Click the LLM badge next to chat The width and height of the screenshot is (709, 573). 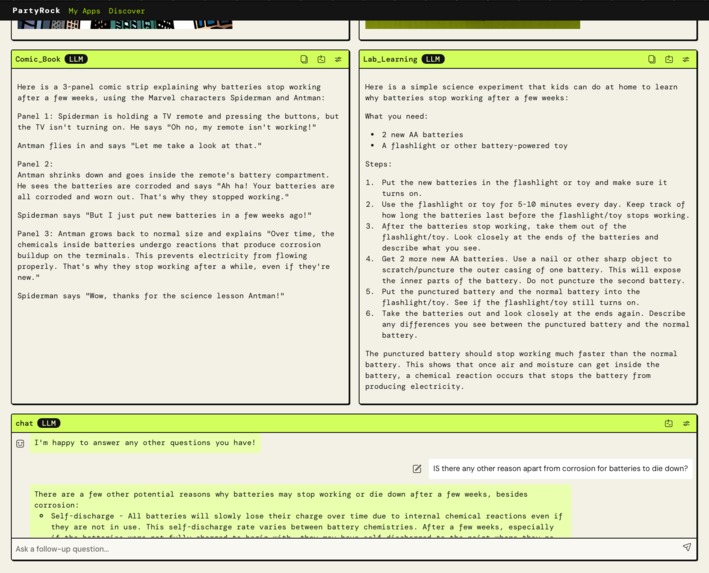49,423
